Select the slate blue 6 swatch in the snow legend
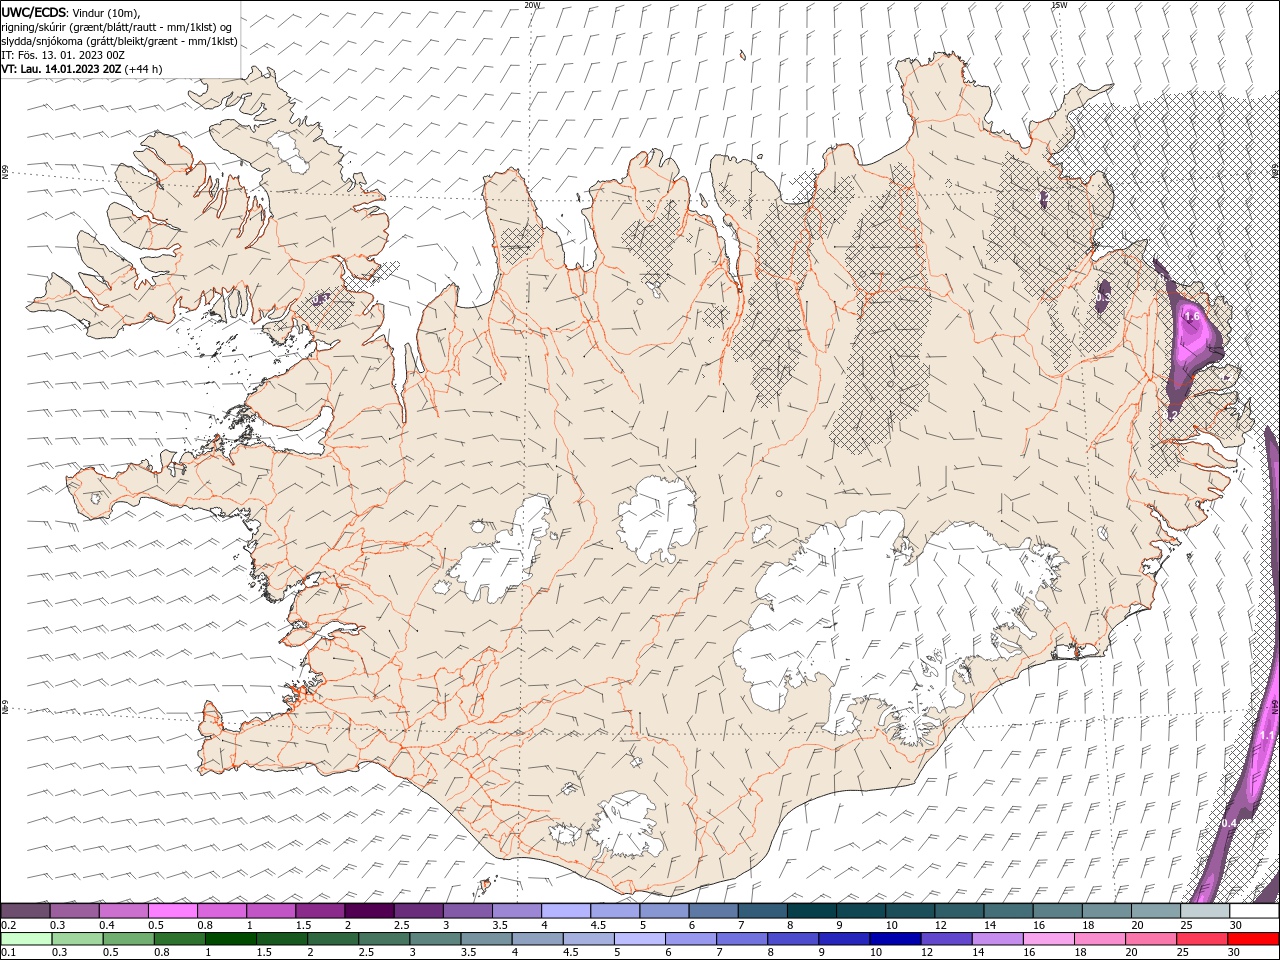 point(713,911)
